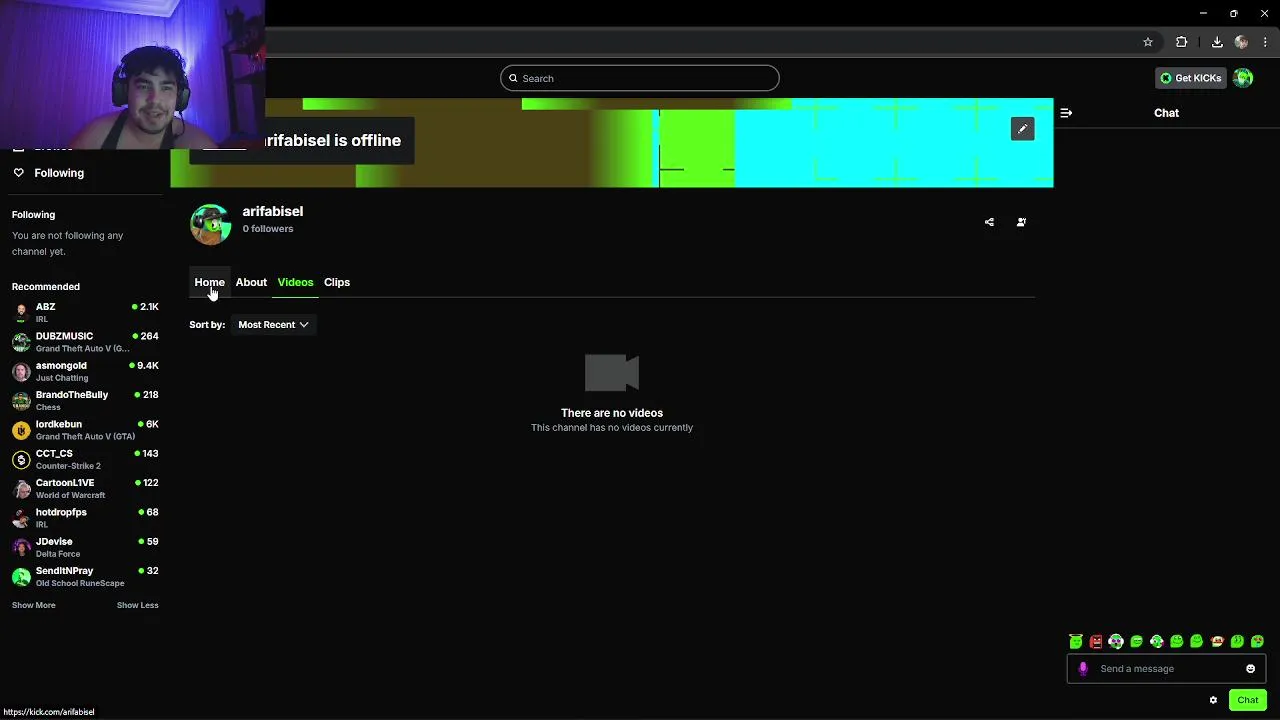The width and height of the screenshot is (1280, 720).
Task: Click Show Less in Recommended
Action: (137, 605)
